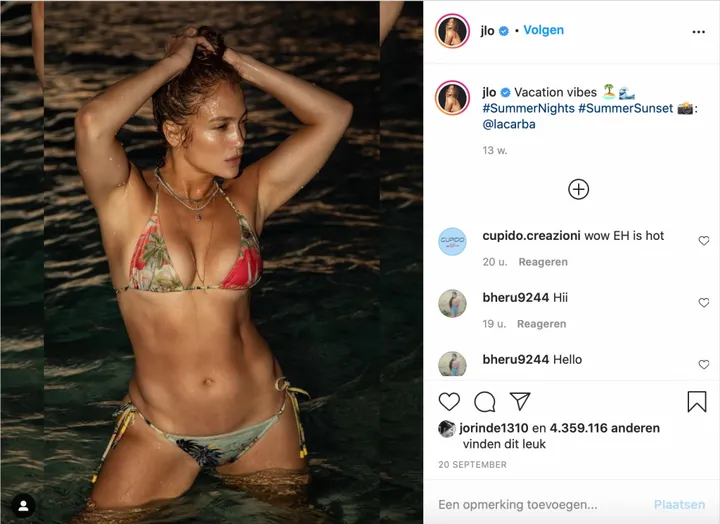Screen dimensions: 720x524
Task: Click Volgen to follow jlo
Action: pos(544,30)
